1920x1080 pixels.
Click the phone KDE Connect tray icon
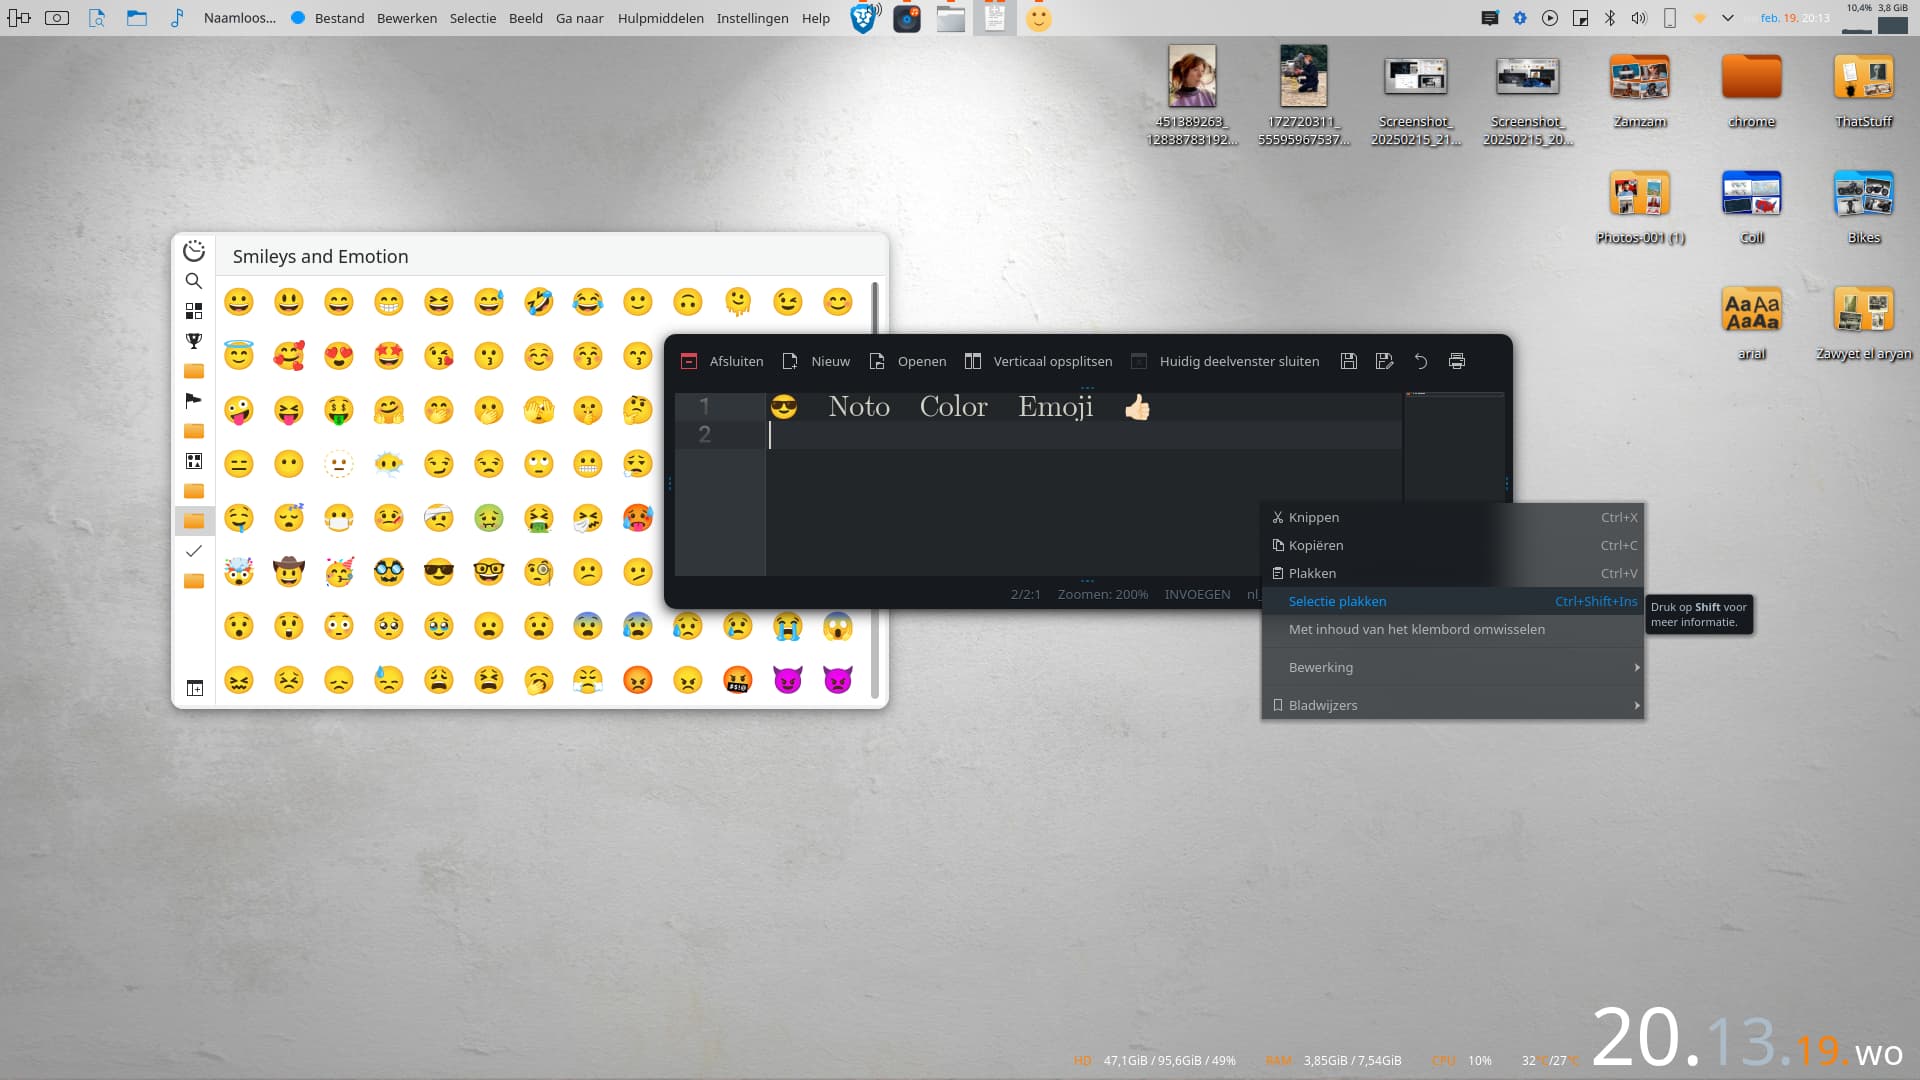coord(1669,18)
